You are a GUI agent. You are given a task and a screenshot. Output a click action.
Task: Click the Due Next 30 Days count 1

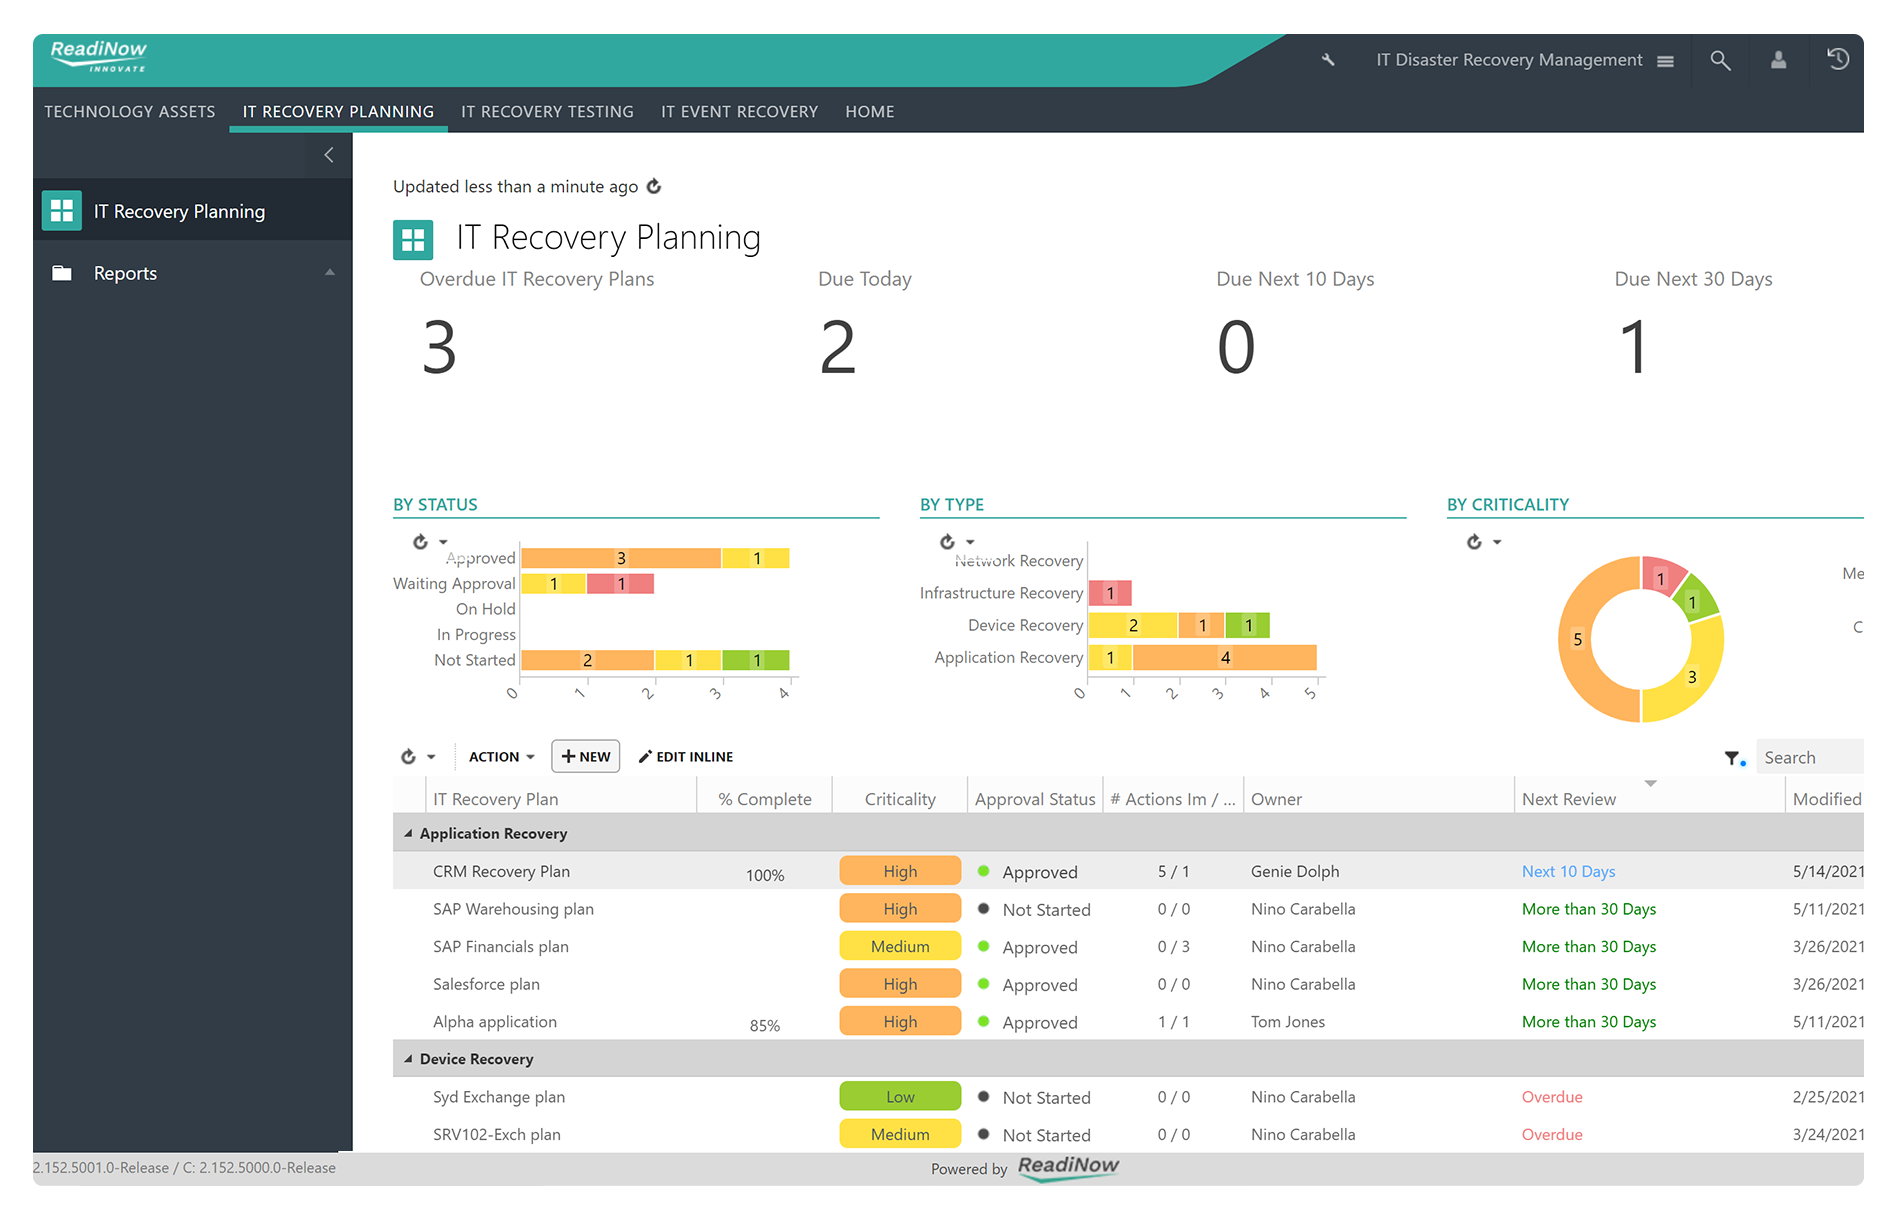(x=1634, y=347)
